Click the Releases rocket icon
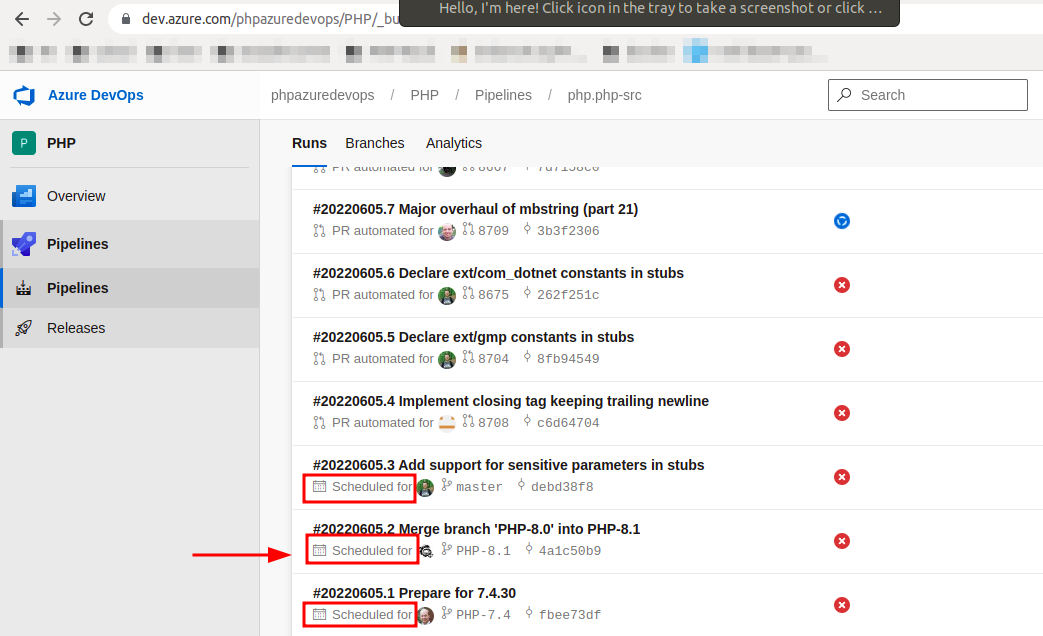Screen dimensions: 1043x636 coord(24,328)
